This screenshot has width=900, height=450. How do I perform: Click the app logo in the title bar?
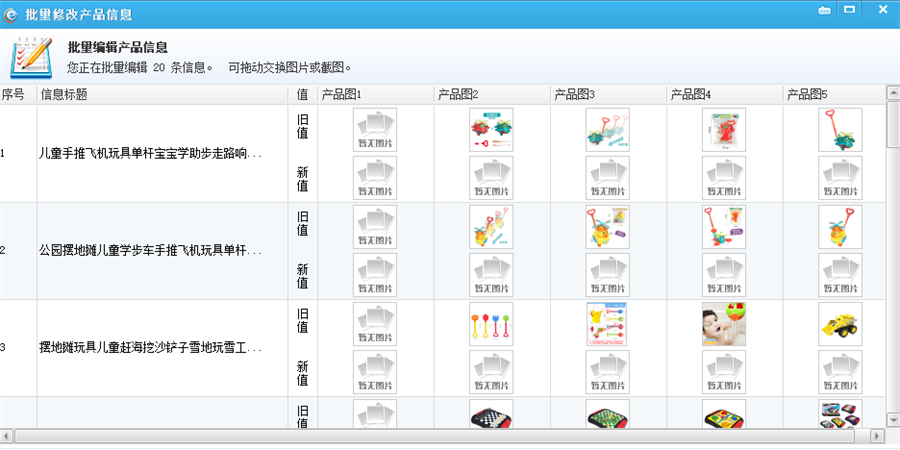(x=11, y=14)
